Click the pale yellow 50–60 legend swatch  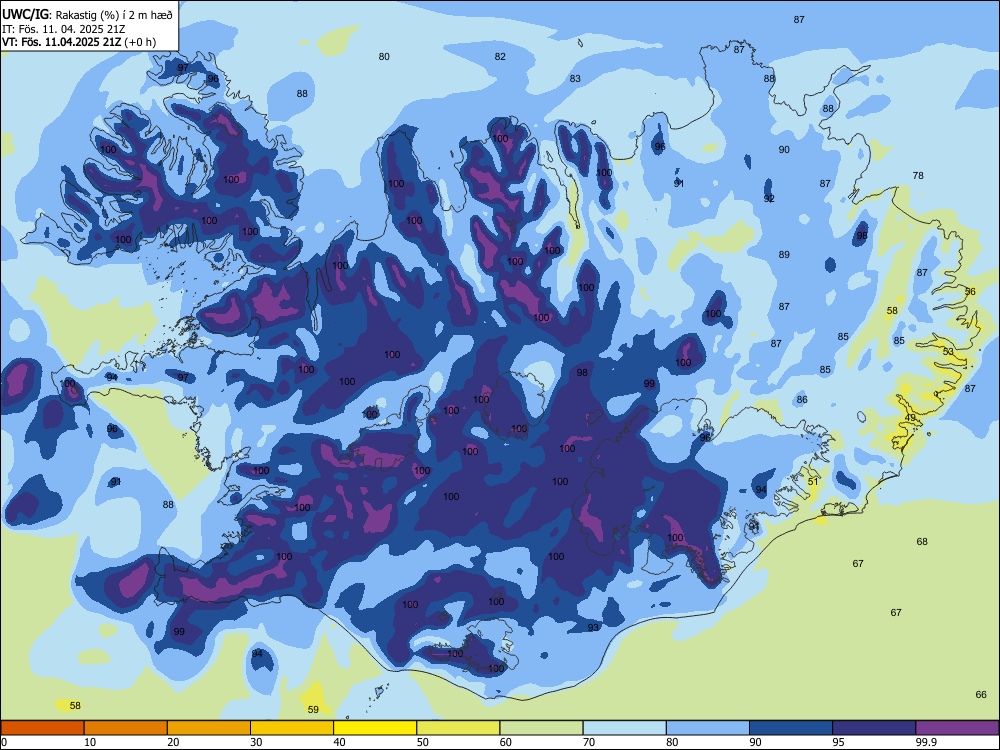[458, 728]
